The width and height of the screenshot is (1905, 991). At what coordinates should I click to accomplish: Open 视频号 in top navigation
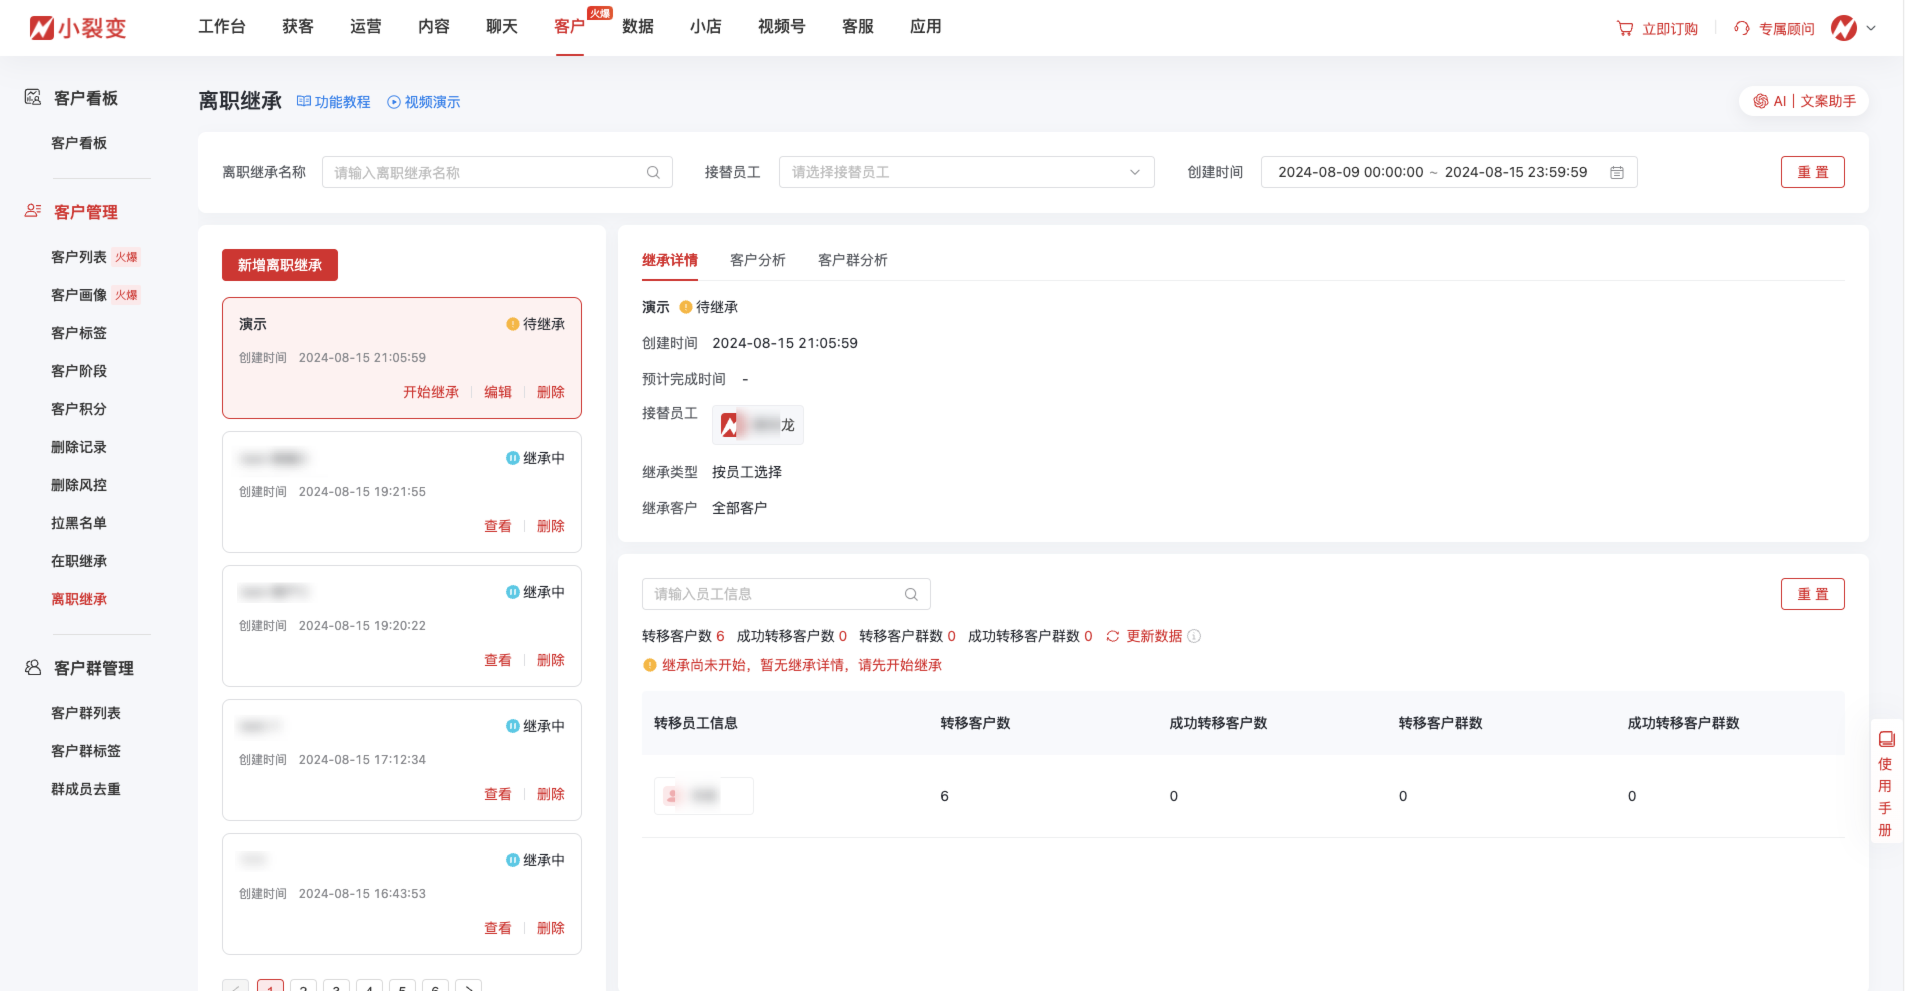[x=782, y=27]
